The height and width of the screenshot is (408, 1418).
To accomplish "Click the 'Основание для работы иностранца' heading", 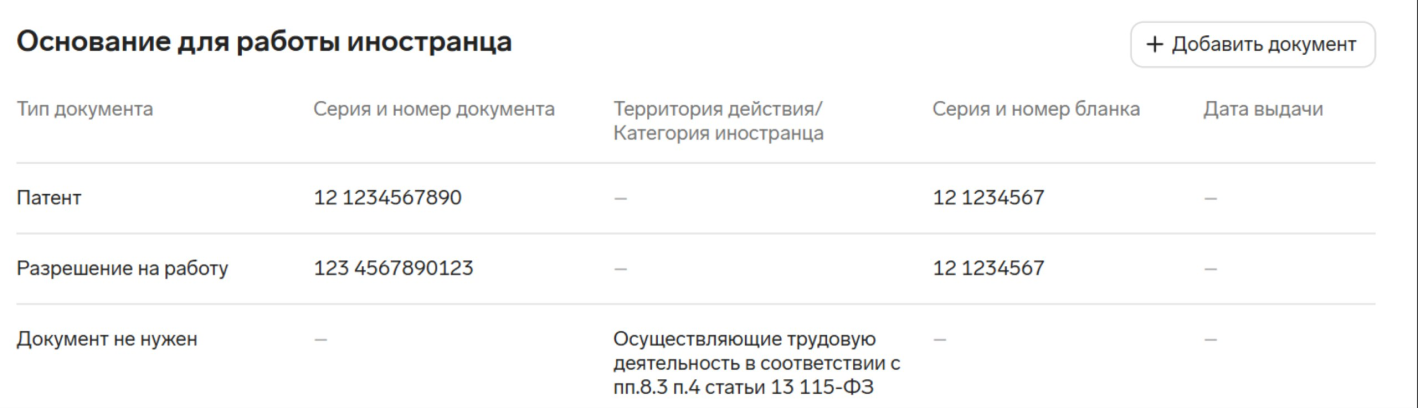I will pyautogui.click(x=264, y=42).
